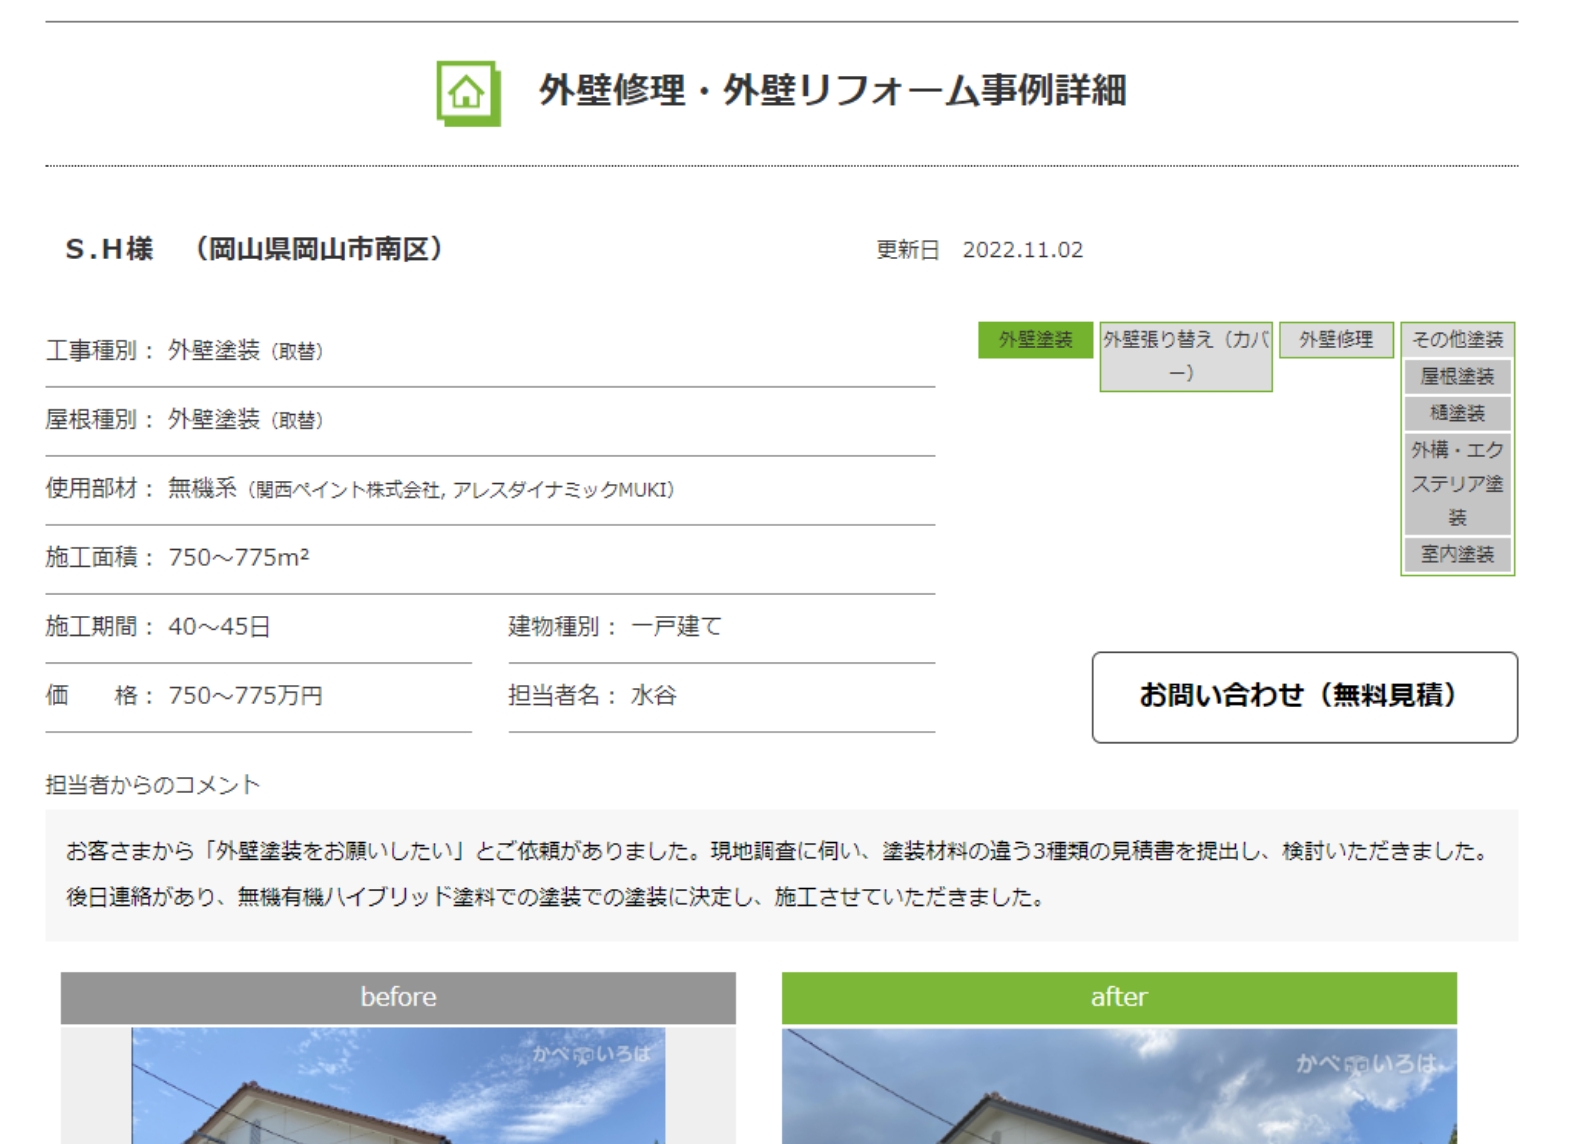This screenshot has width=1578, height=1144.
Task: Click the 使用部材 paint material row
Action: click(420, 489)
